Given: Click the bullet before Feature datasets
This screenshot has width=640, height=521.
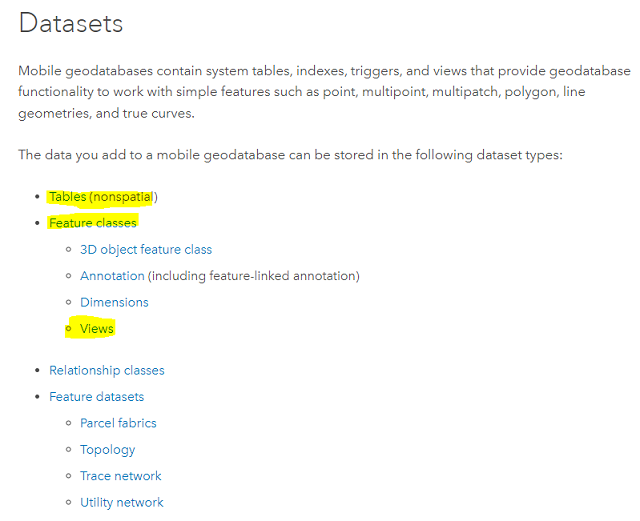Looking at the screenshot, I should coord(38,397).
